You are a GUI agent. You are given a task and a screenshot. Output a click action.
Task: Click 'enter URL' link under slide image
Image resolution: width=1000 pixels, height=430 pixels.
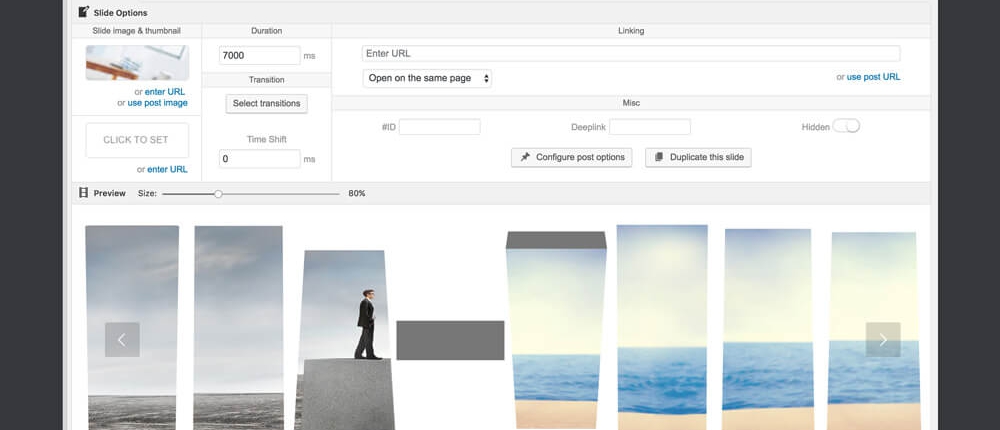pos(165,91)
